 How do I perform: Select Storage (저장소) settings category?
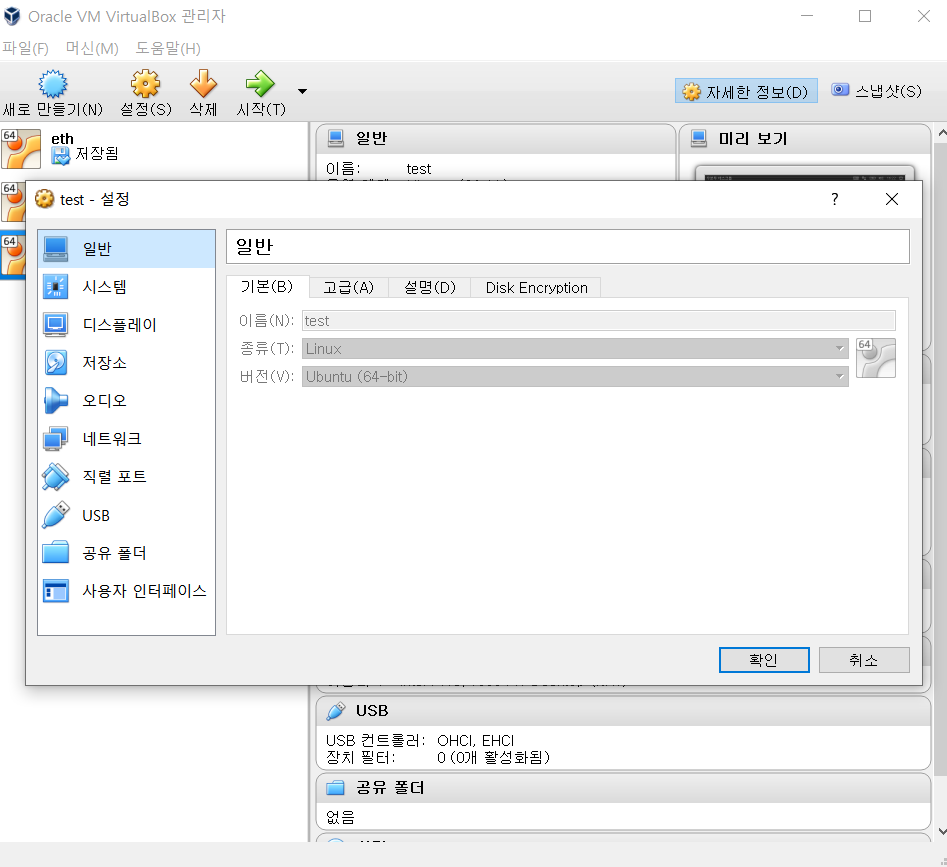click(126, 363)
